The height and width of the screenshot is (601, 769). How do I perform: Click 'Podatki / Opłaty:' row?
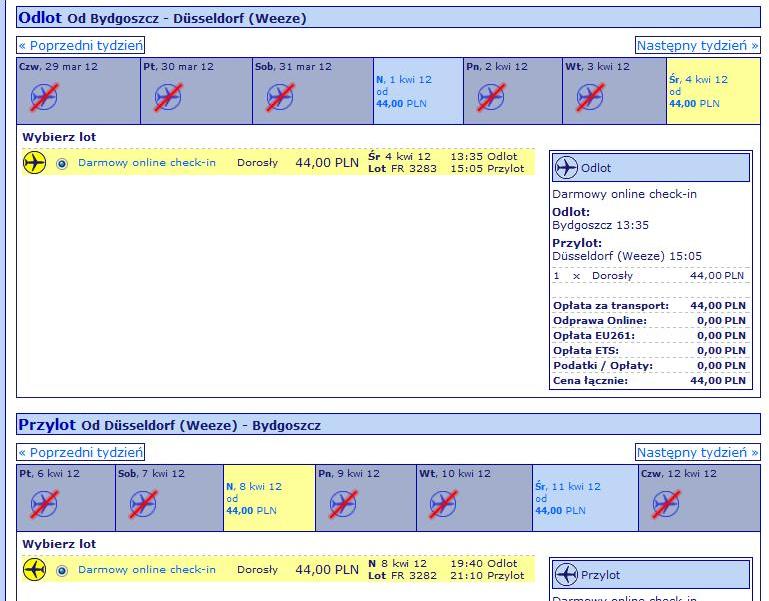tap(649, 366)
